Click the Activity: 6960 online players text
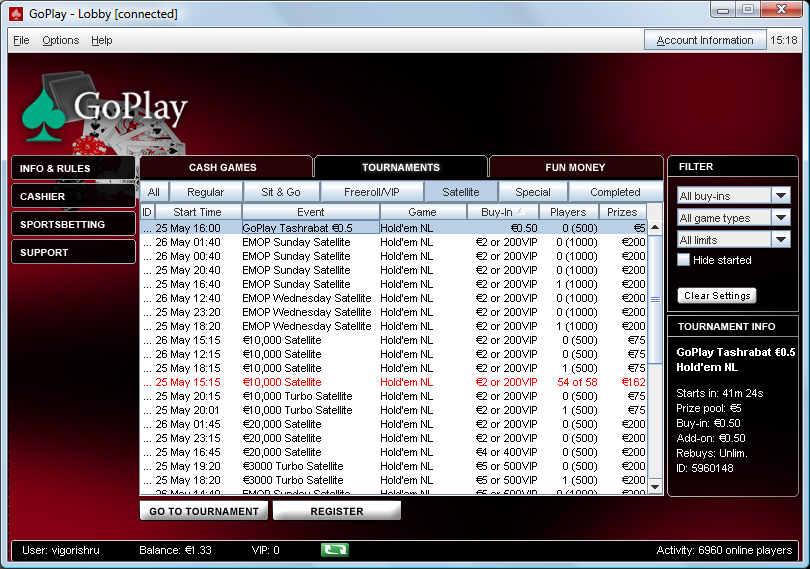 click(724, 550)
